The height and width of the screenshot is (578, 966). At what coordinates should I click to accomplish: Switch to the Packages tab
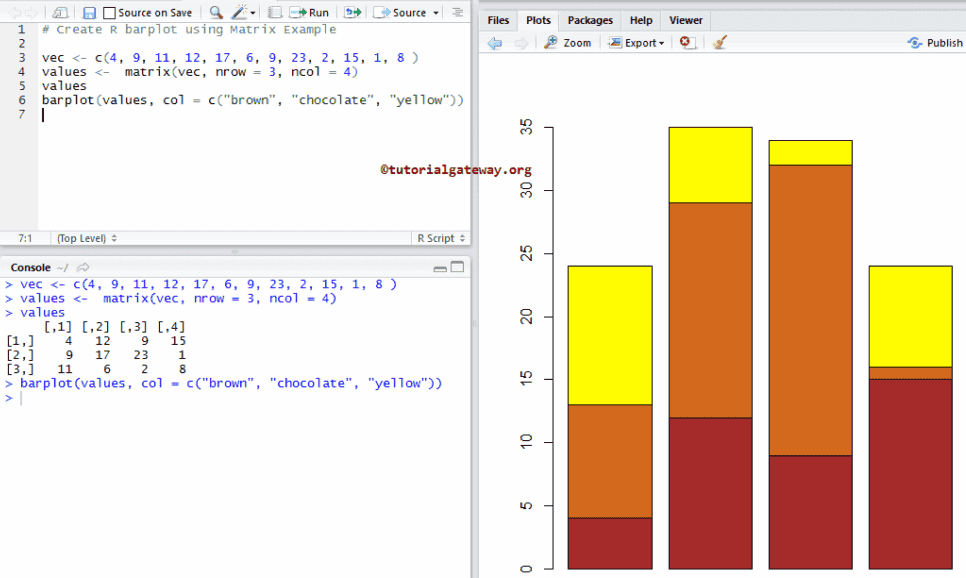click(590, 20)
